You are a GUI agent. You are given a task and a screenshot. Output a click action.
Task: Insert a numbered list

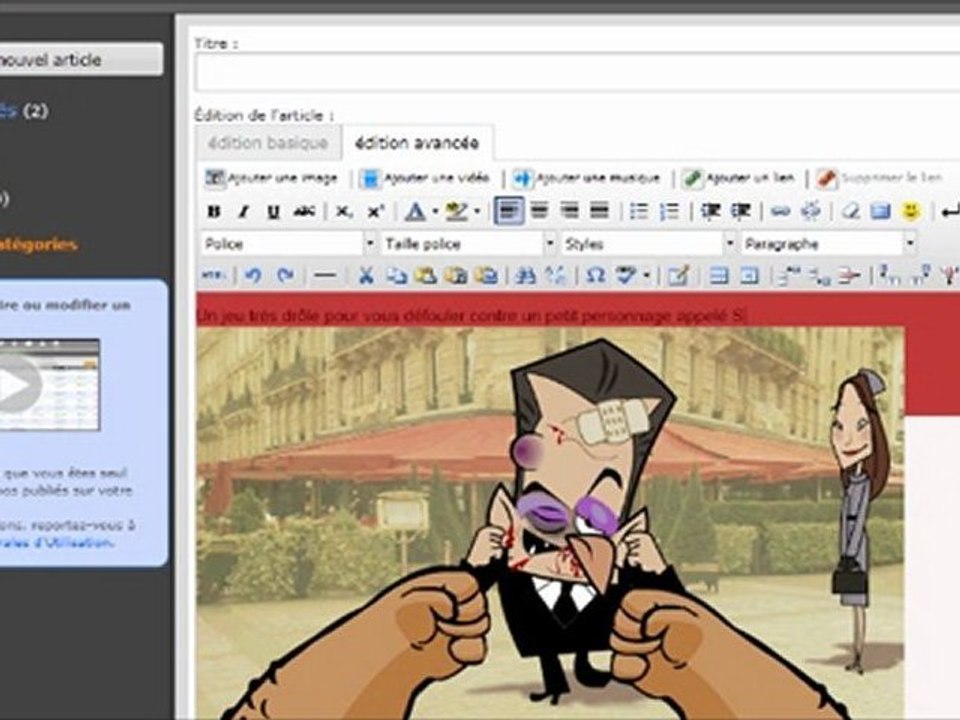[x=669, y=211]
